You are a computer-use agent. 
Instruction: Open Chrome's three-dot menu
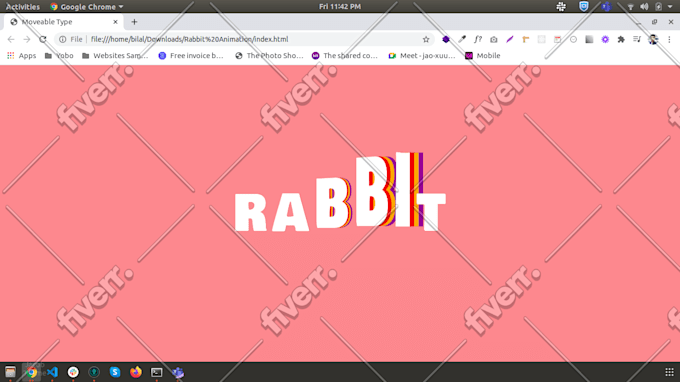(669, 39)
